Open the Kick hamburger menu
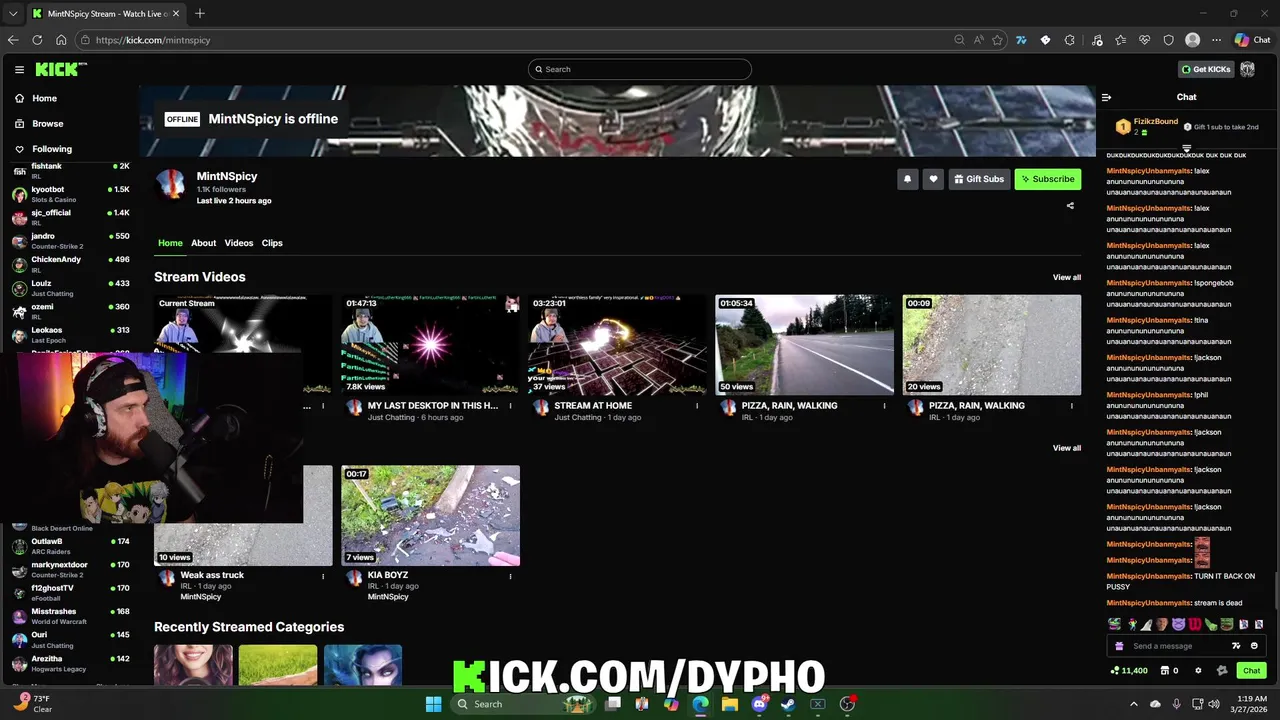The width and height of the screenshot is (1280, 720). (x=19, y=69)
